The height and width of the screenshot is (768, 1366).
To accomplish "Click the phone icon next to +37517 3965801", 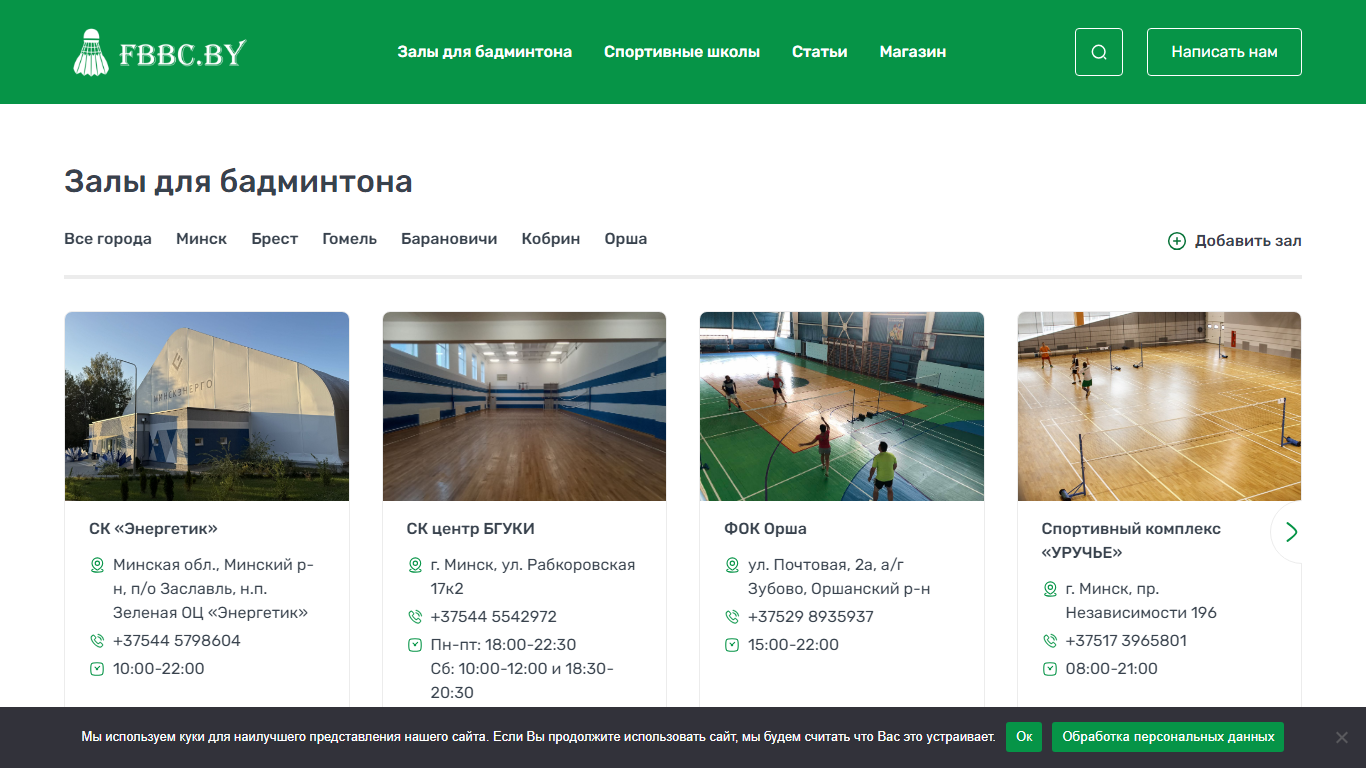I will click(1050, 641).
